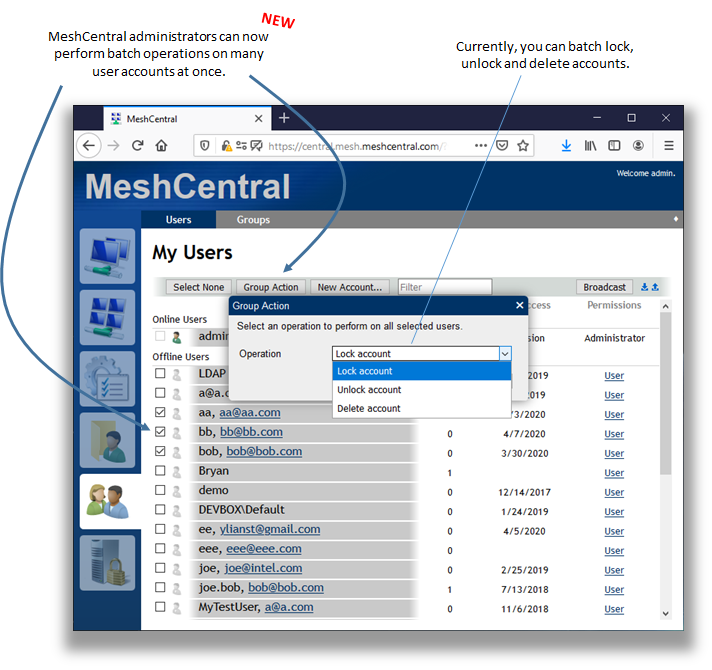712x670 pixels.
Task: Bookmark this page with star
Action: (x=523, y=146)
